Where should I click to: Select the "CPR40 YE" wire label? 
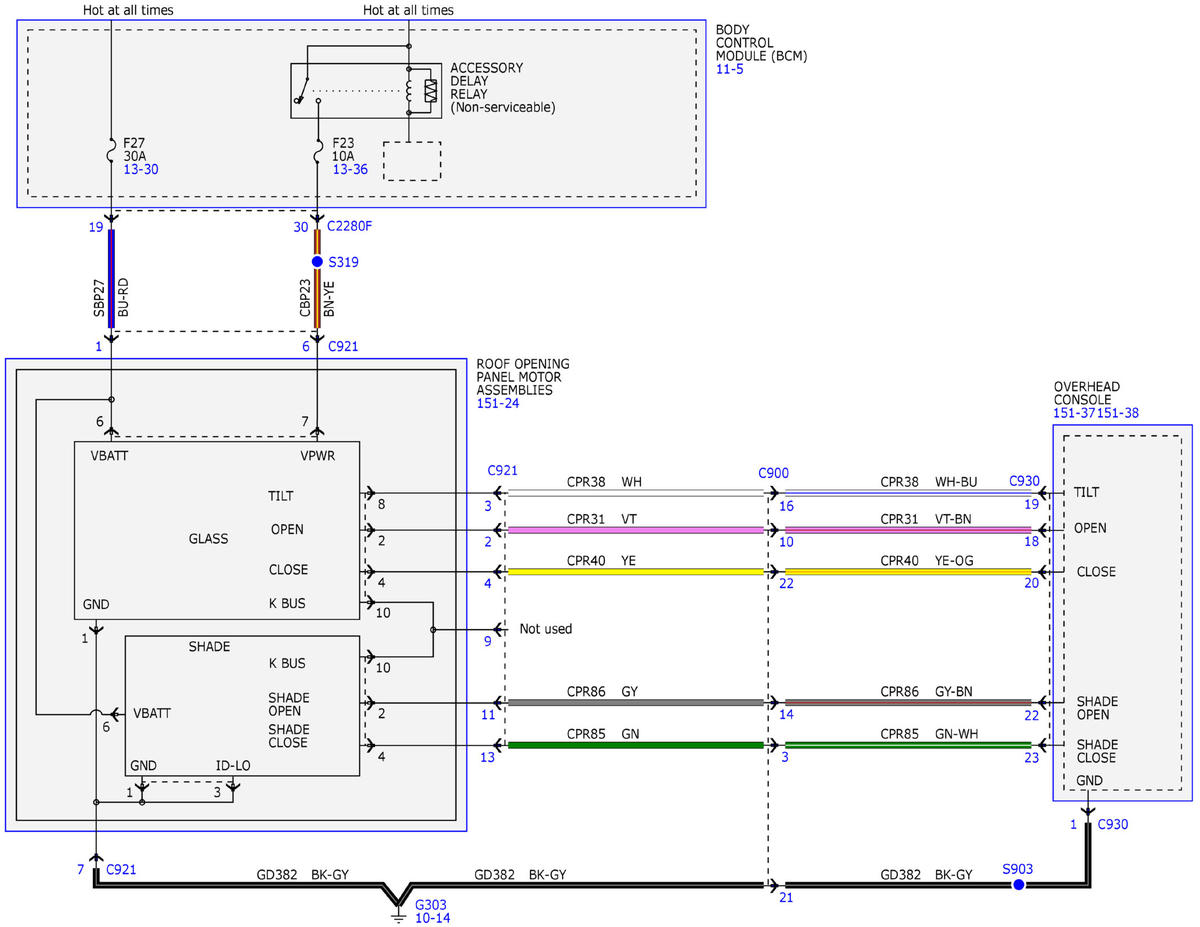601,561
